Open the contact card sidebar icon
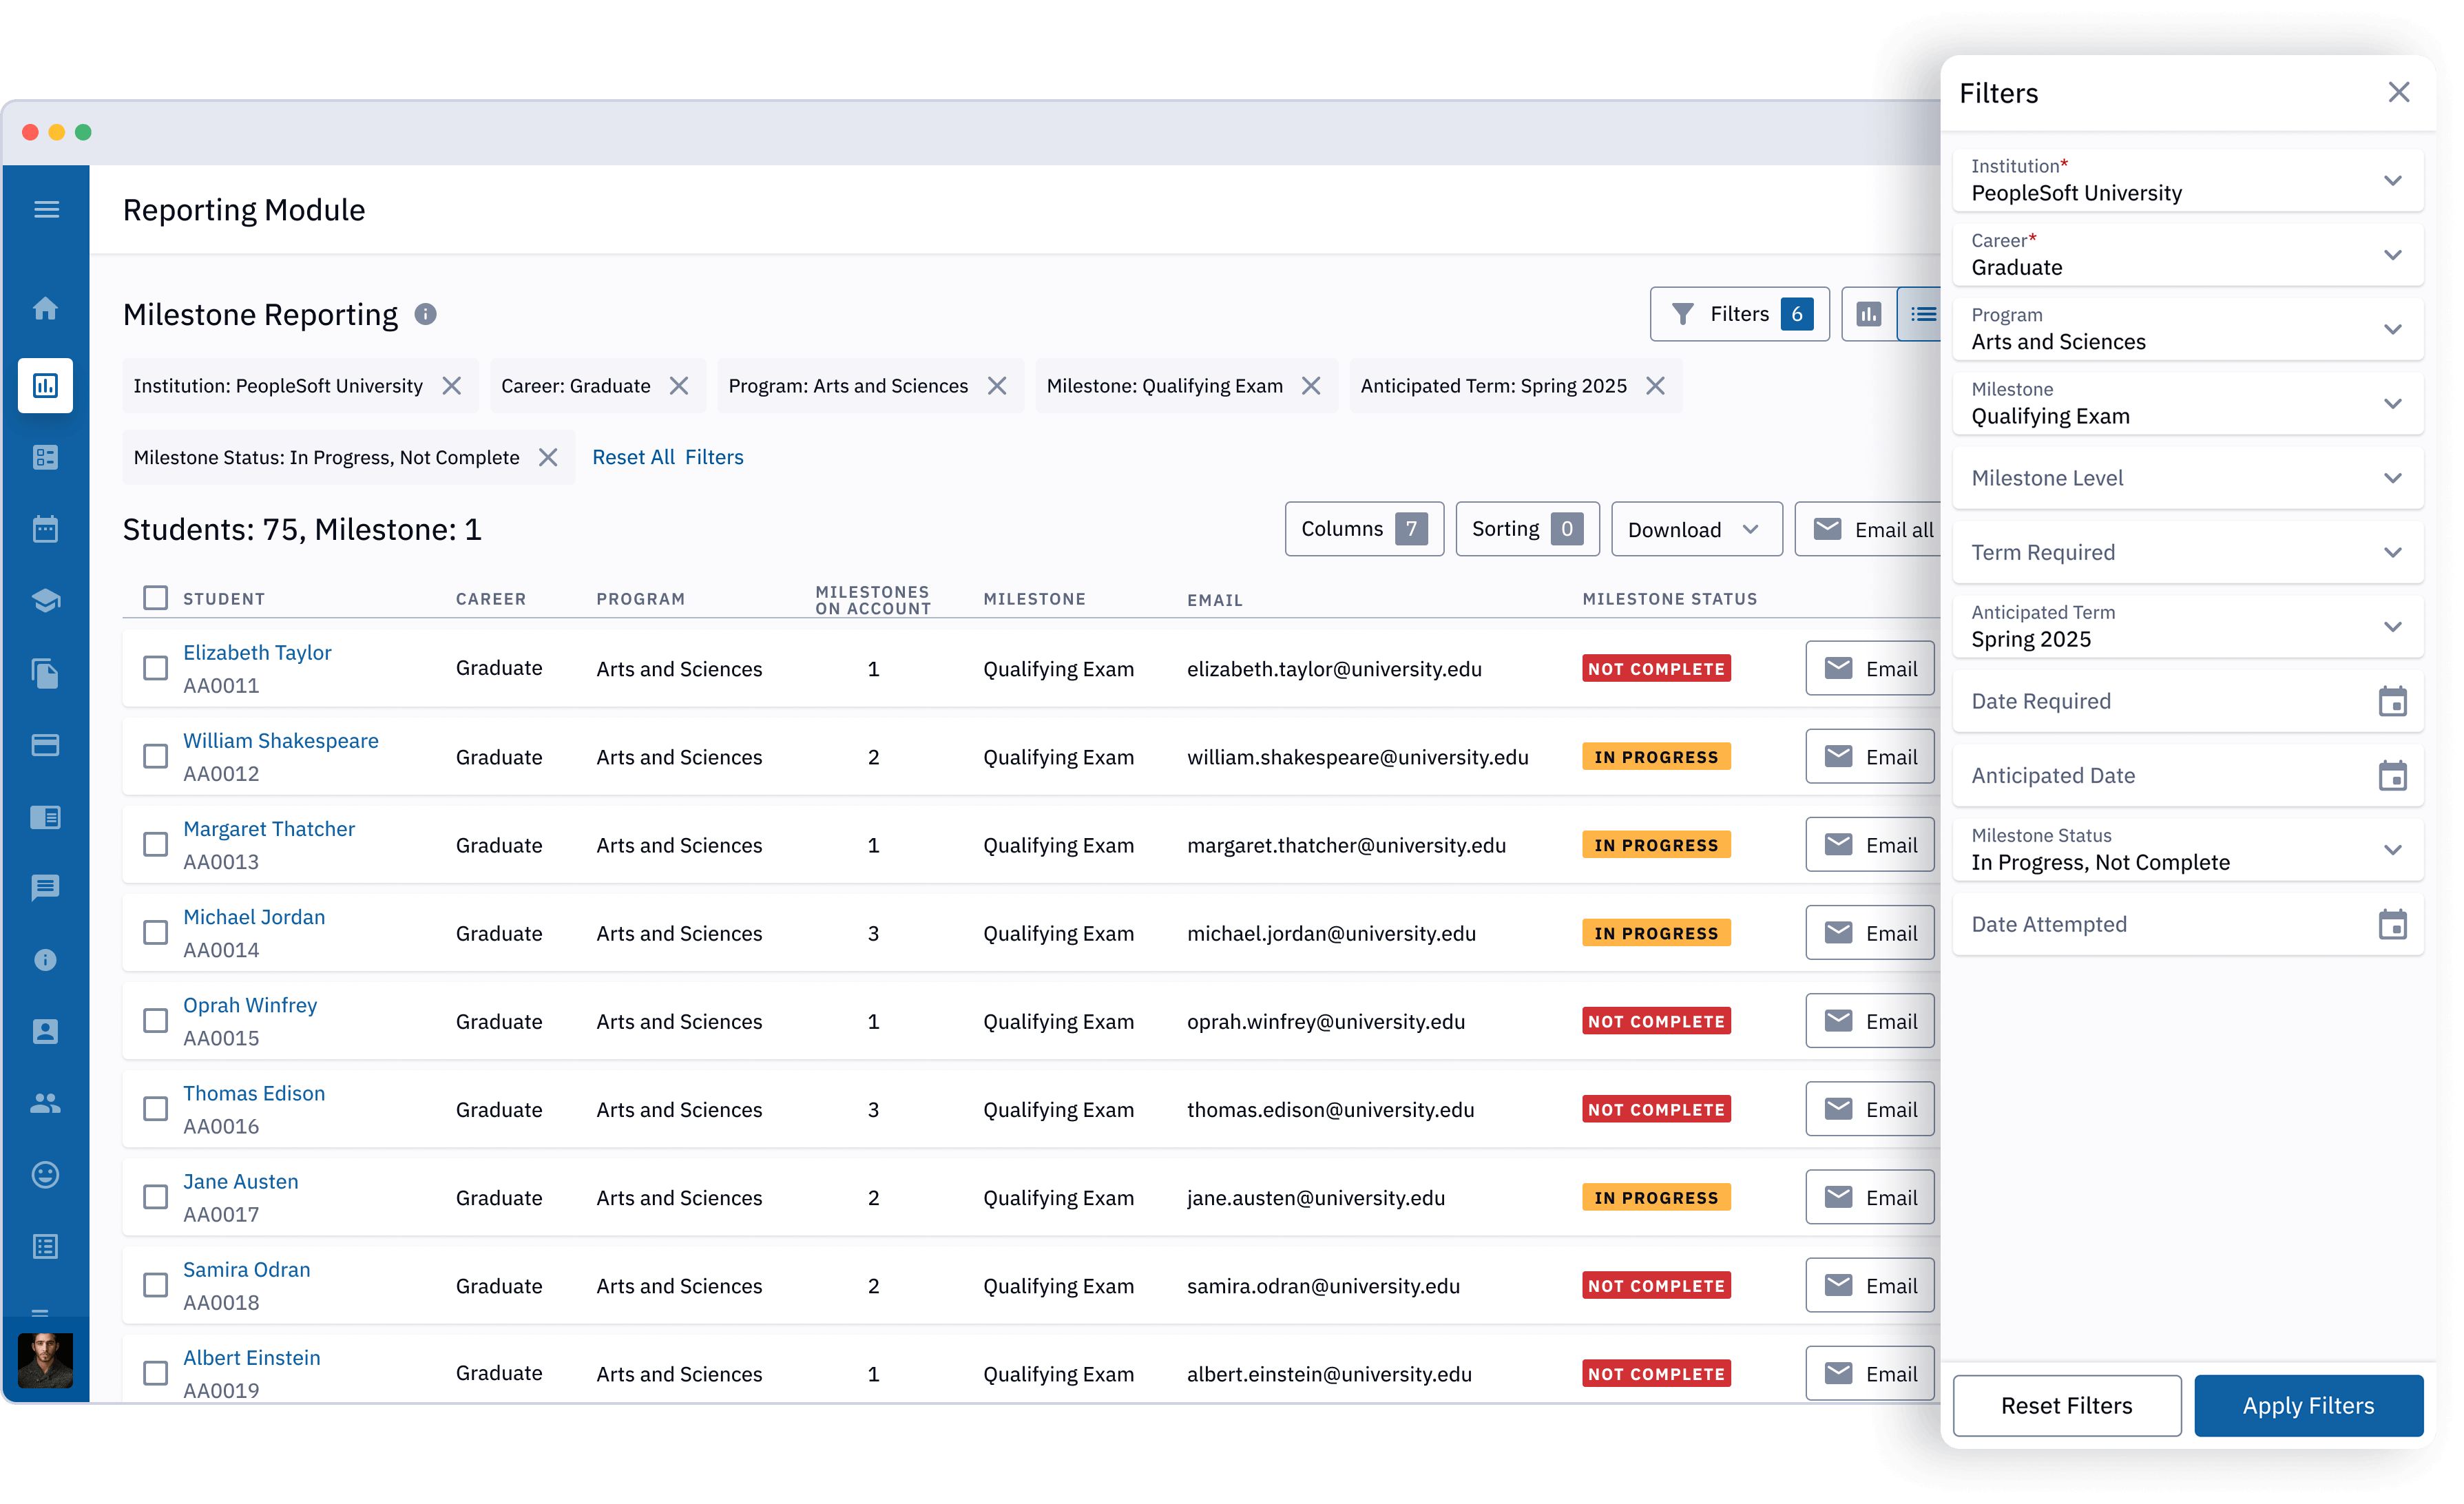Viewport: 2464px width, 1504px height. [46, 1031]
